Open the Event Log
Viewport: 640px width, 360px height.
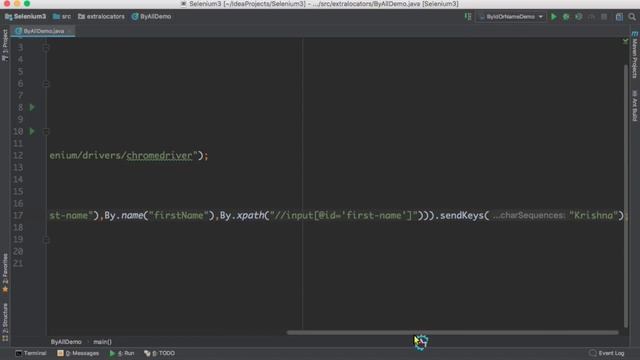point(607,353)
